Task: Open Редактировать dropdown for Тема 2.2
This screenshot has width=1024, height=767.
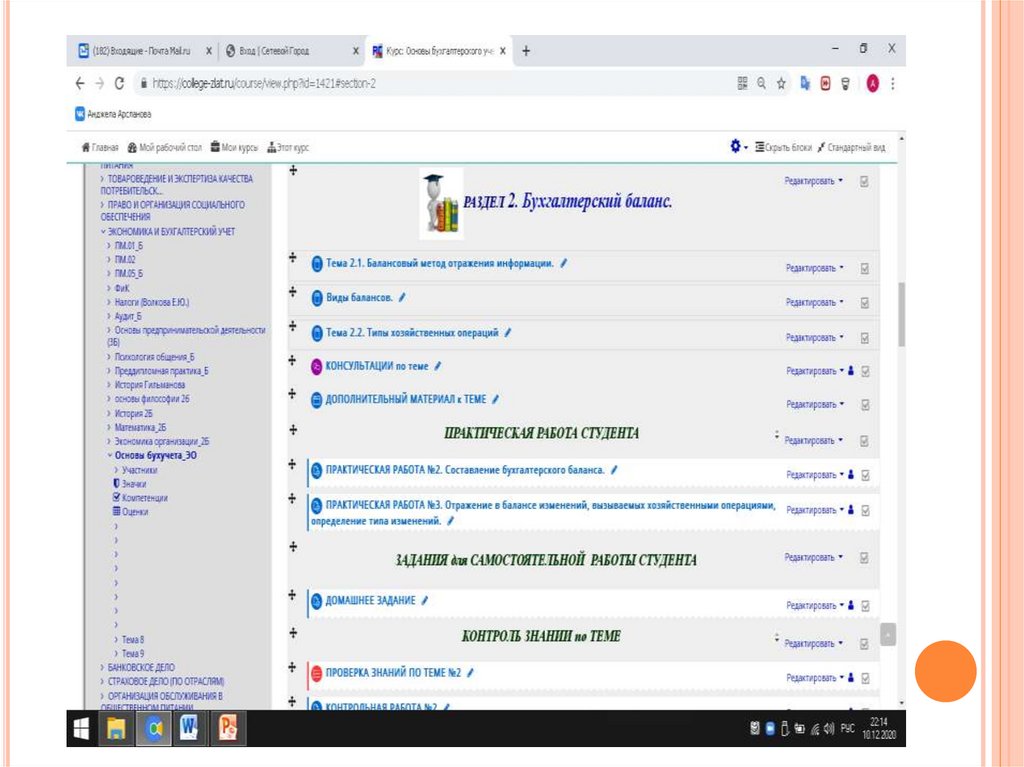Action: [x=815, y=338]
